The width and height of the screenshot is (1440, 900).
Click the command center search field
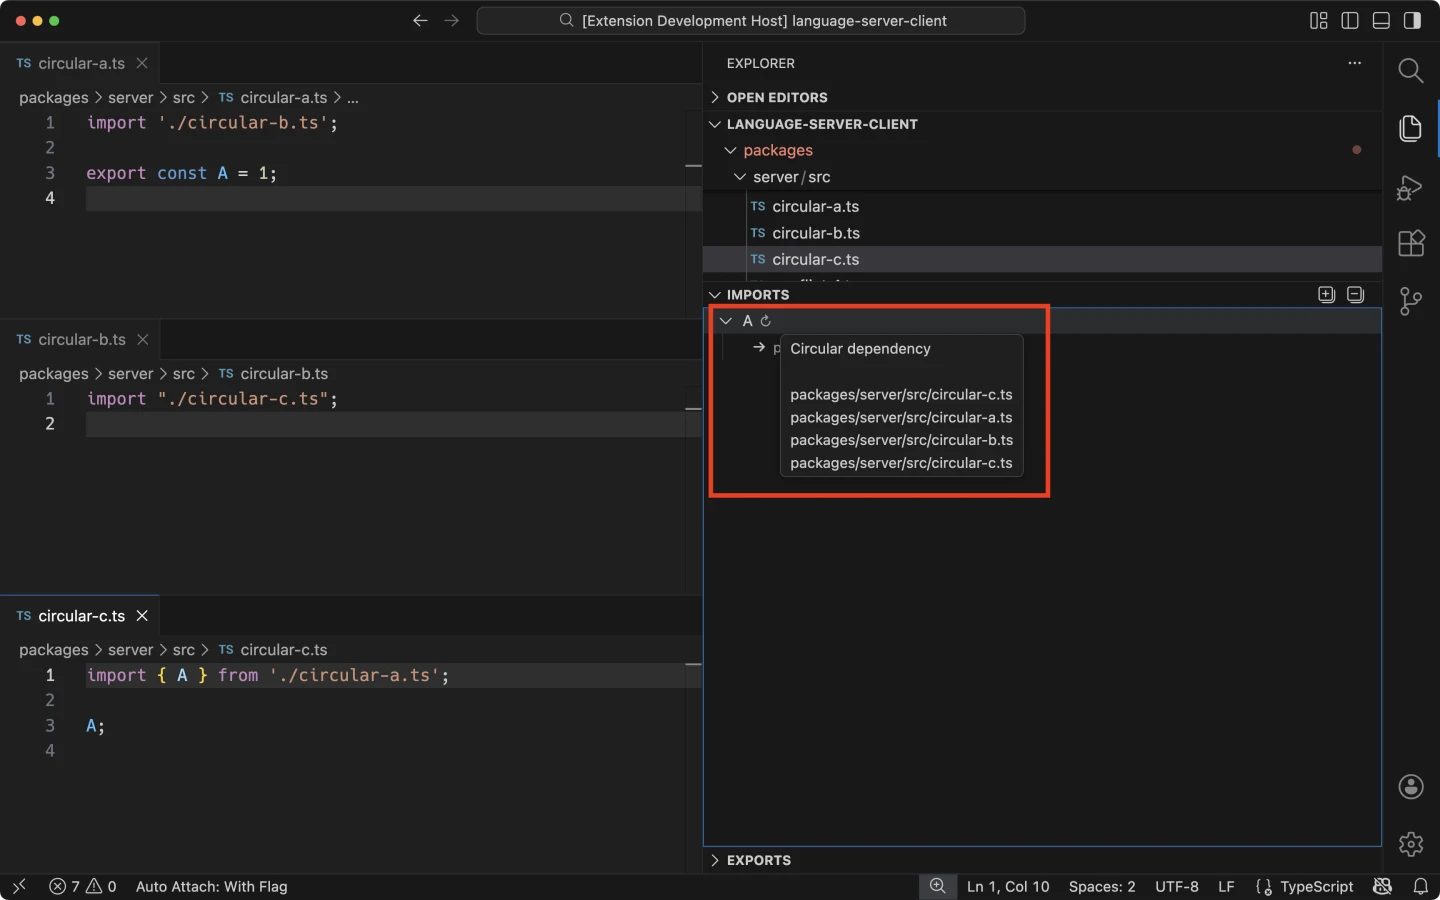coord(751,21)
